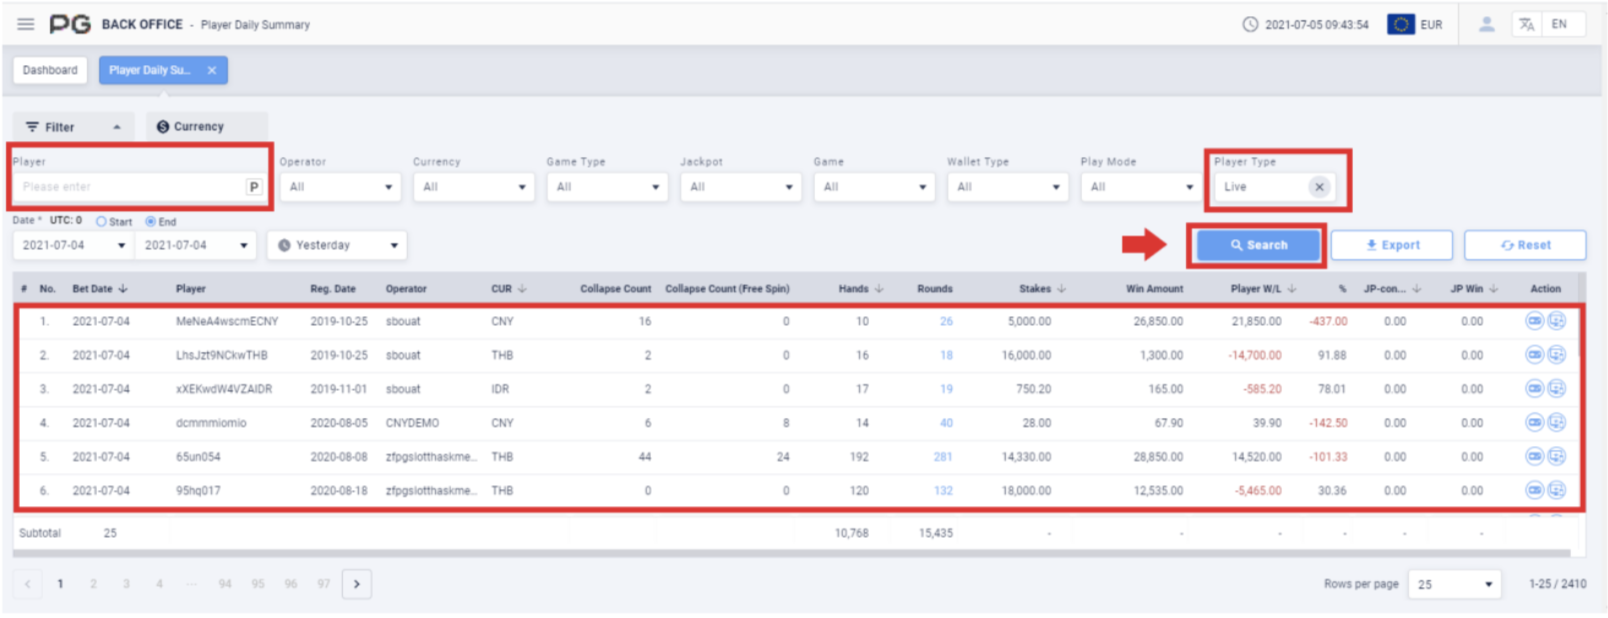Select the Start date radio button
Viewport: 1608px width, 618px height.
101,222
